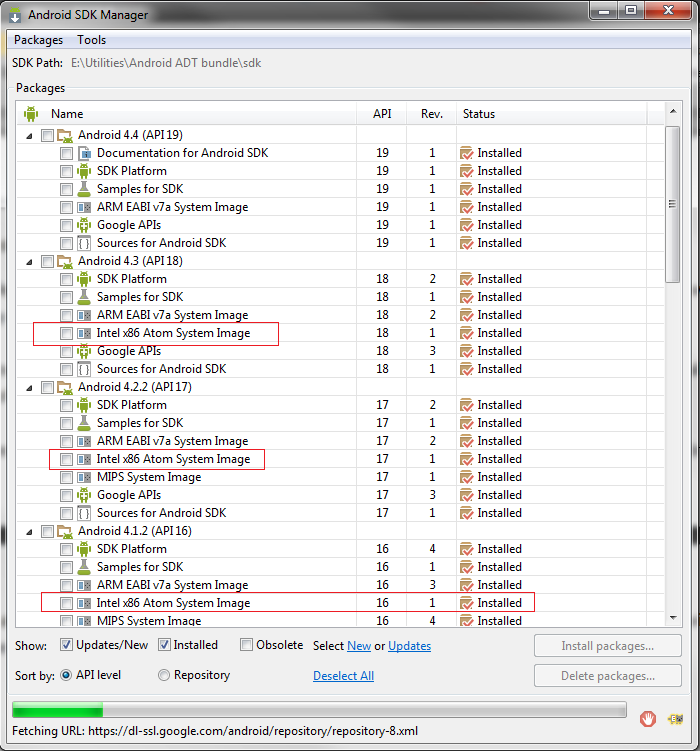Click the SDK Path text field
The height and width of the screenshot is (751, 700).
click(166, 63)
